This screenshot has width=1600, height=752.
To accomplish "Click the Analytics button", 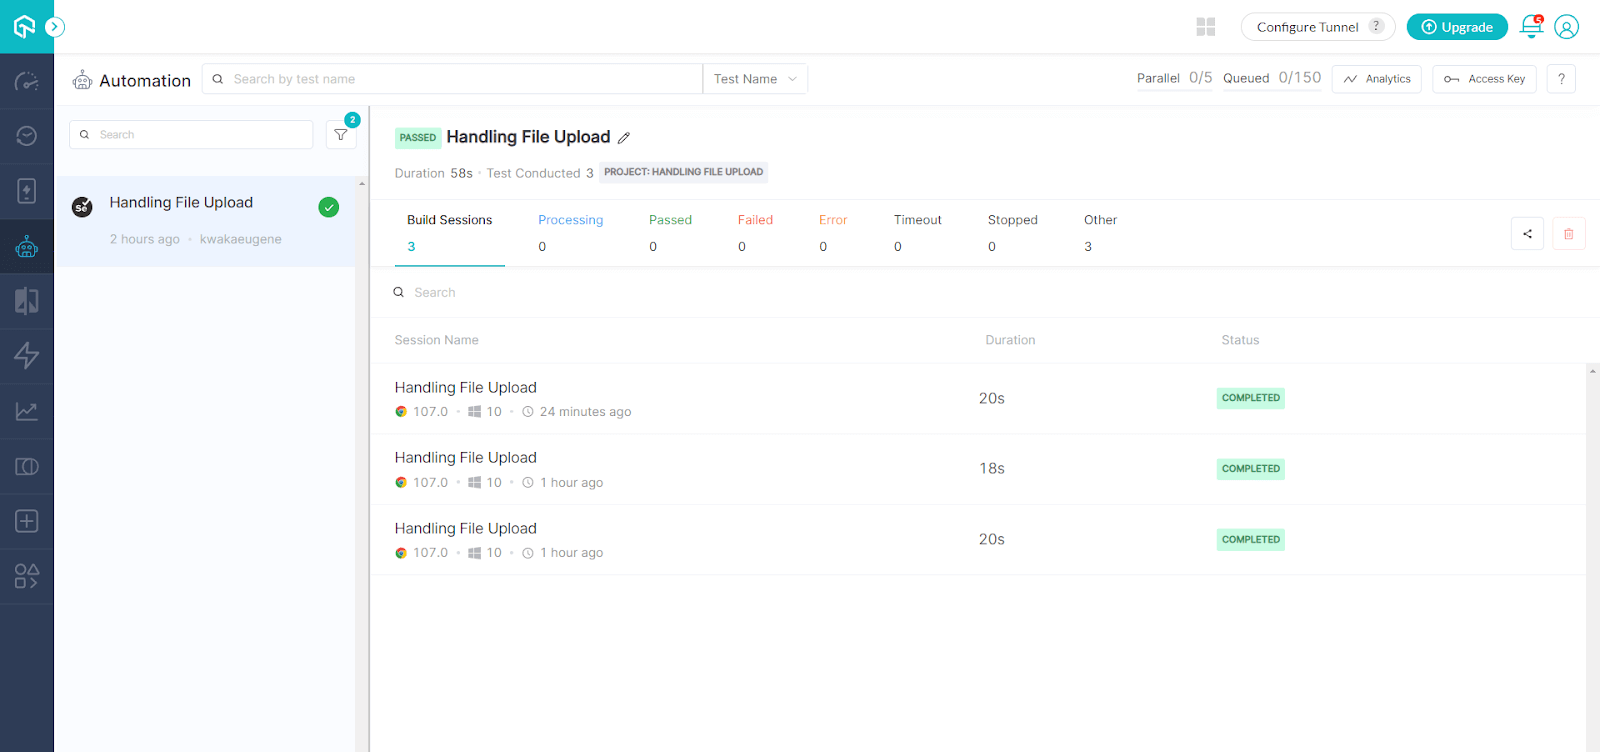I will [1377, 79].
